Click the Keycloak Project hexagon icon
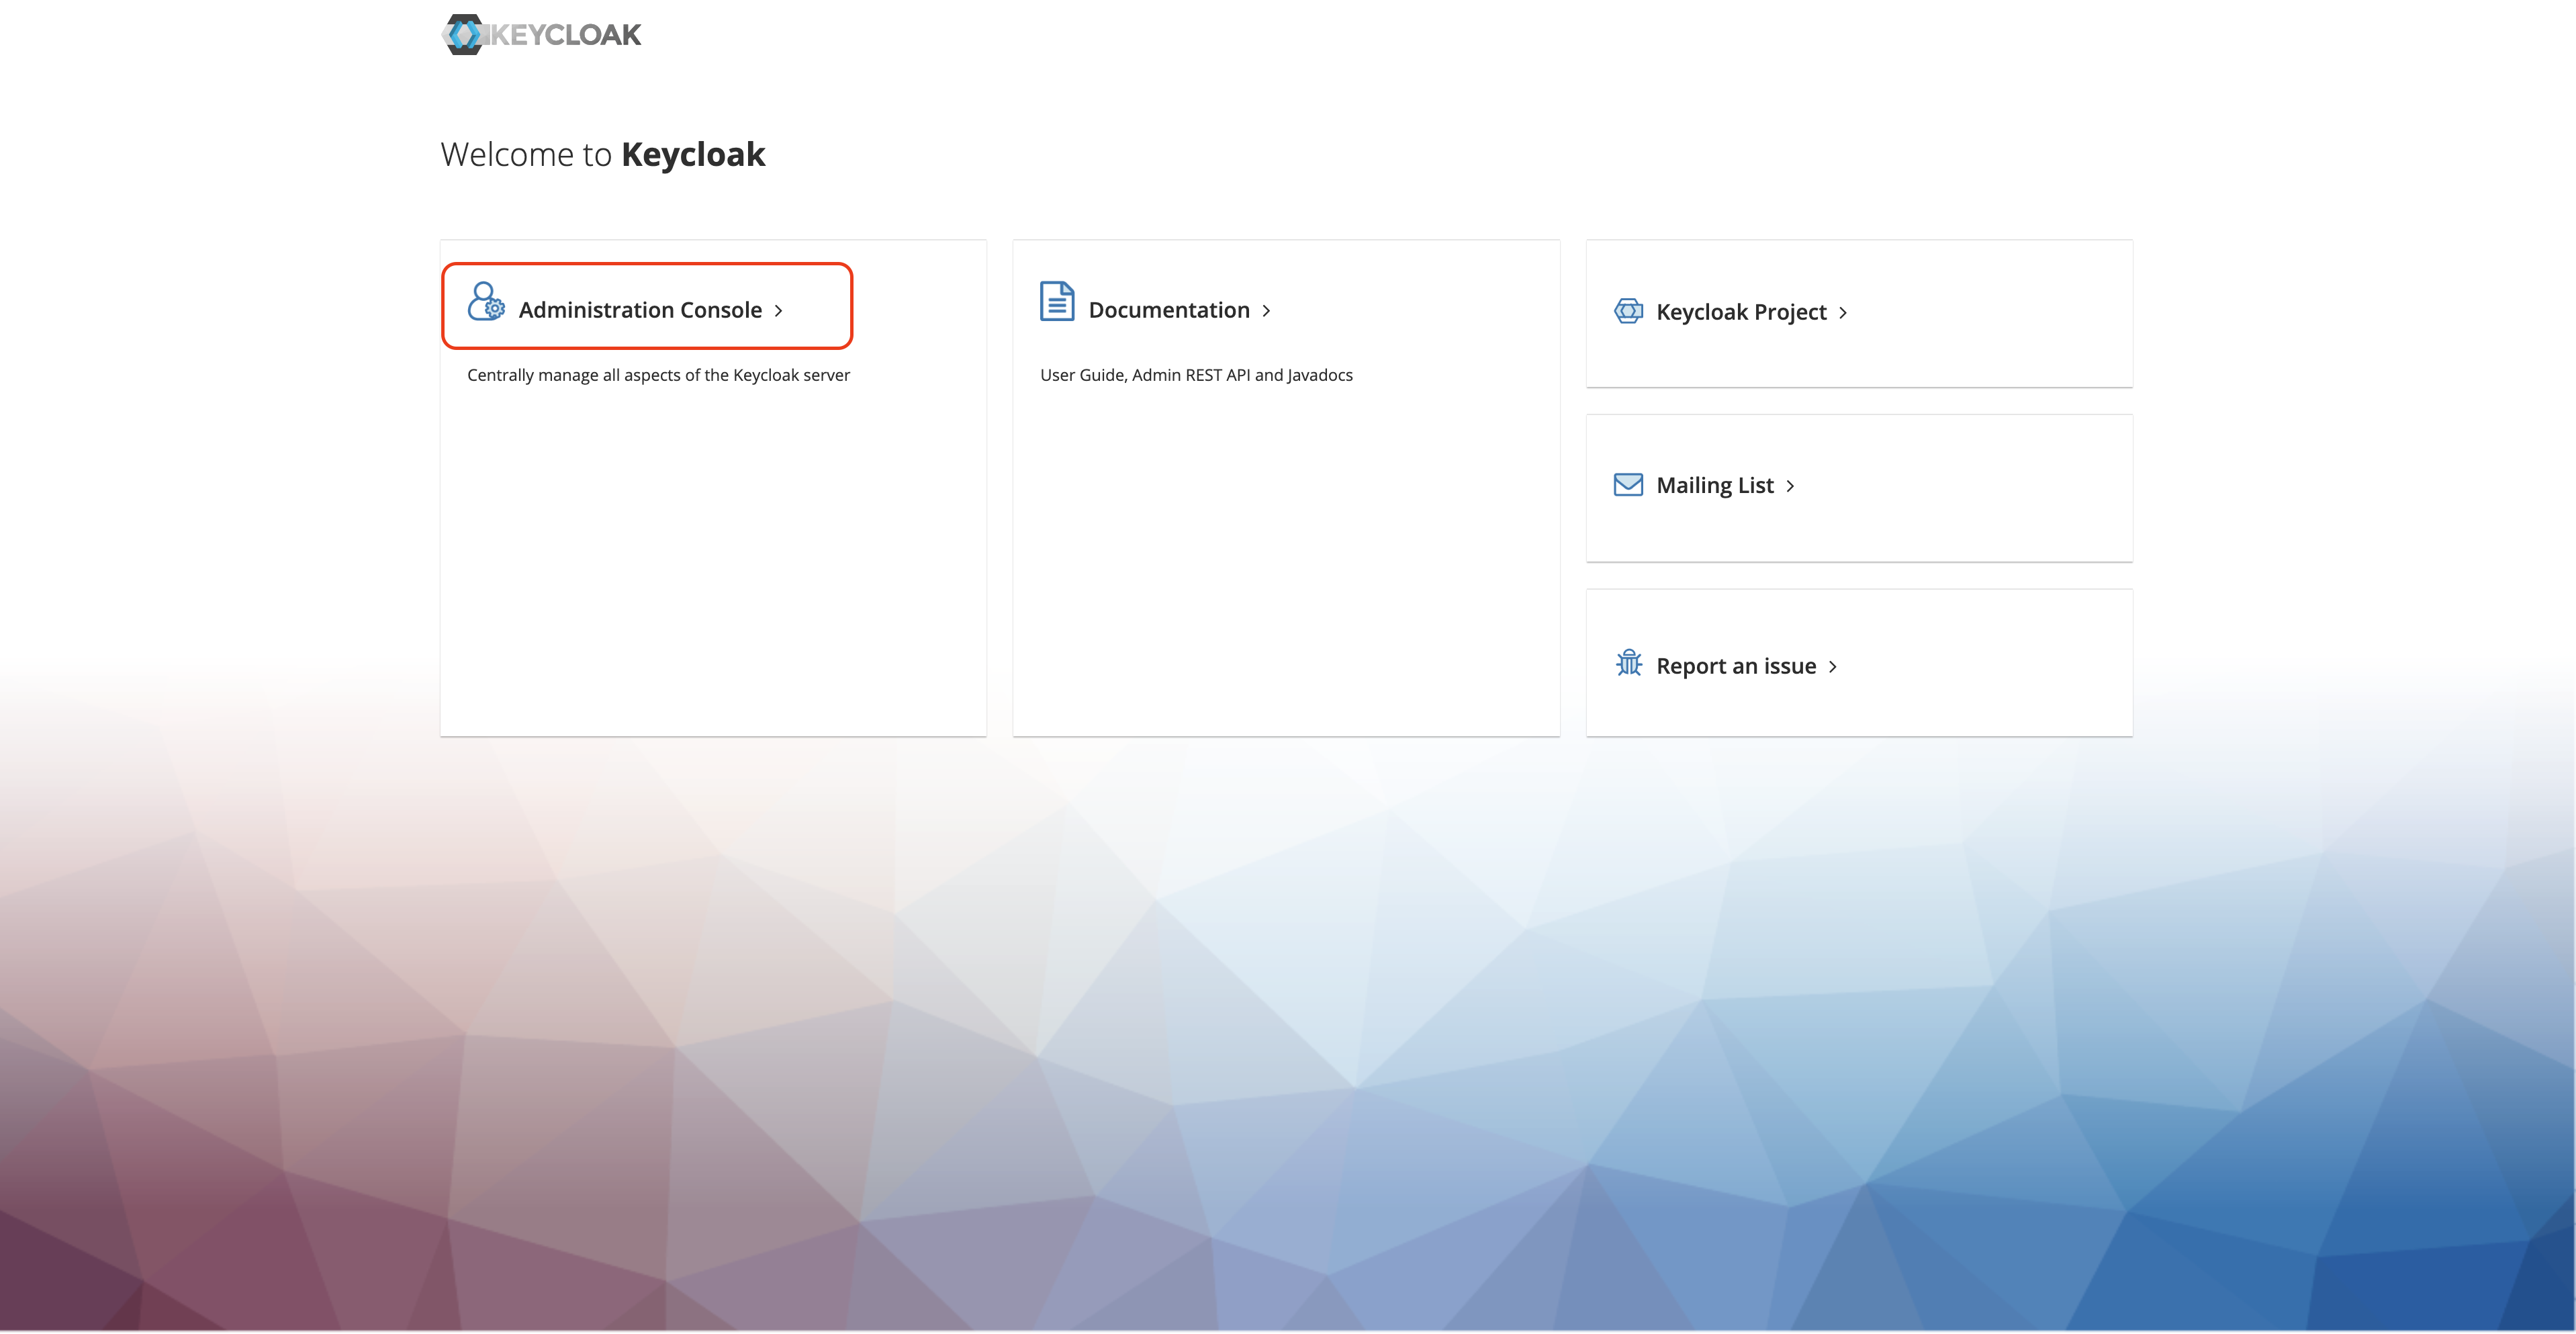Screen dimensions: 2576x1334 (1628, 311)
